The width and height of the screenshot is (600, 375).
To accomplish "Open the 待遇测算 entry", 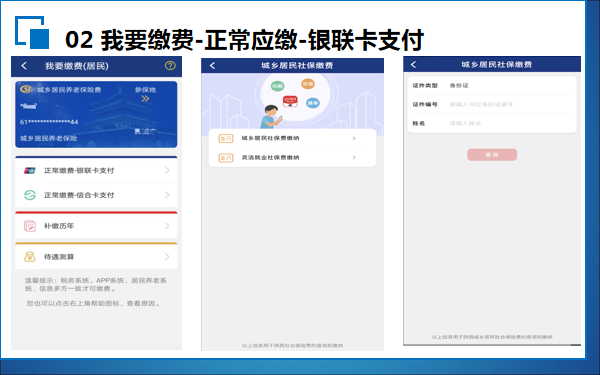I will pos(96,256).
